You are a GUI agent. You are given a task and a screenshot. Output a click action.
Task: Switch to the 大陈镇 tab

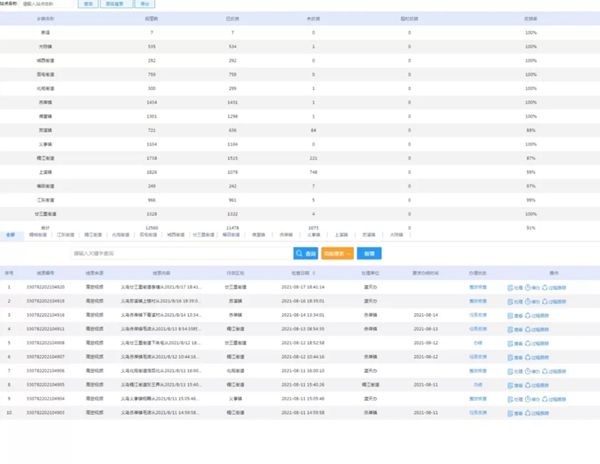[396, 235]
